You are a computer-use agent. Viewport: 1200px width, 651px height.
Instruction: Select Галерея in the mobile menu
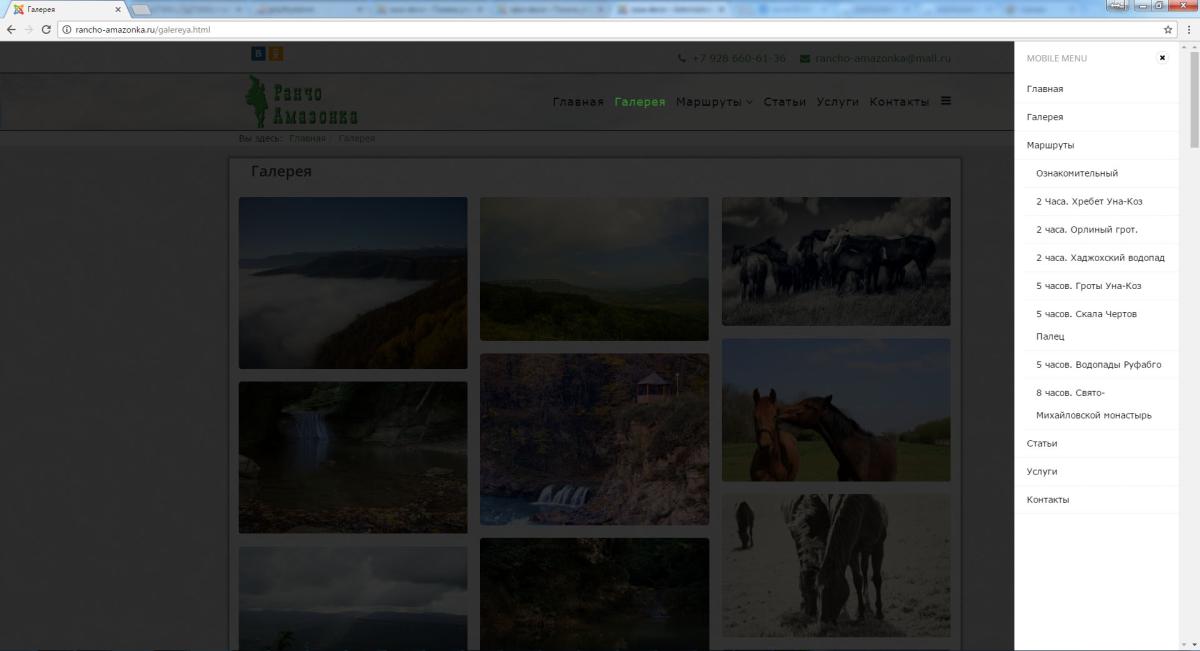(x=1044, y=117)
